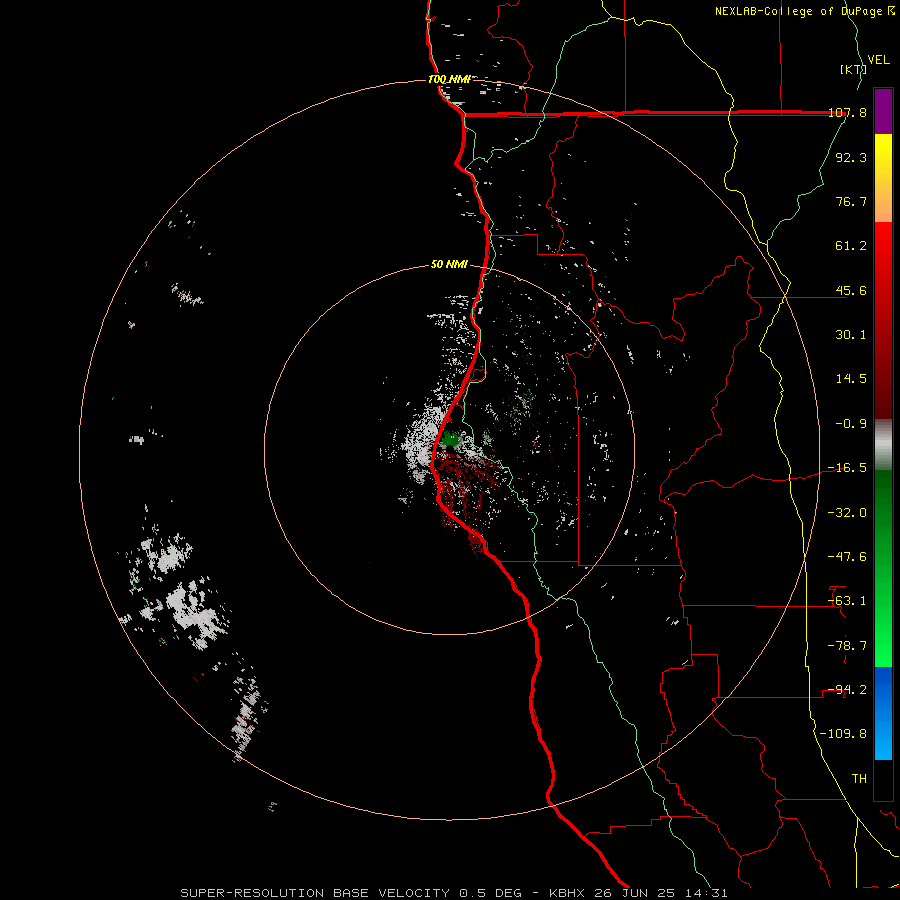Click the 100 NMI range ring label
The image size is (900, 900).
point(449,79)
